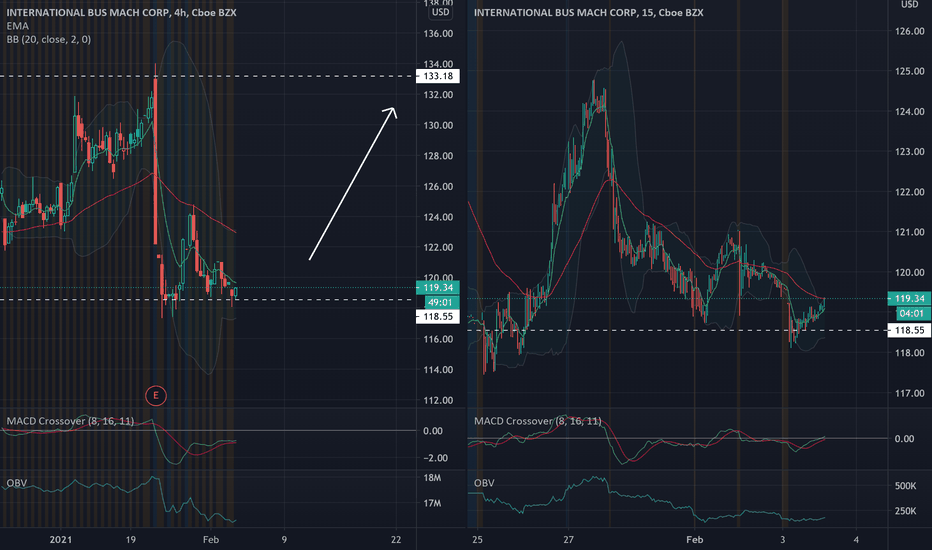The height and width of the screenshot is (550, 932).
Task: Click the OBV label in 4h chart
Action: coord(17,483)
